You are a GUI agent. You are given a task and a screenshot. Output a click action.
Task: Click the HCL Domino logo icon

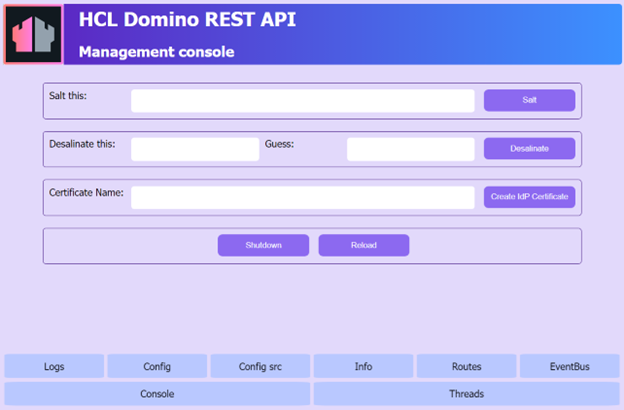point(34,35)
